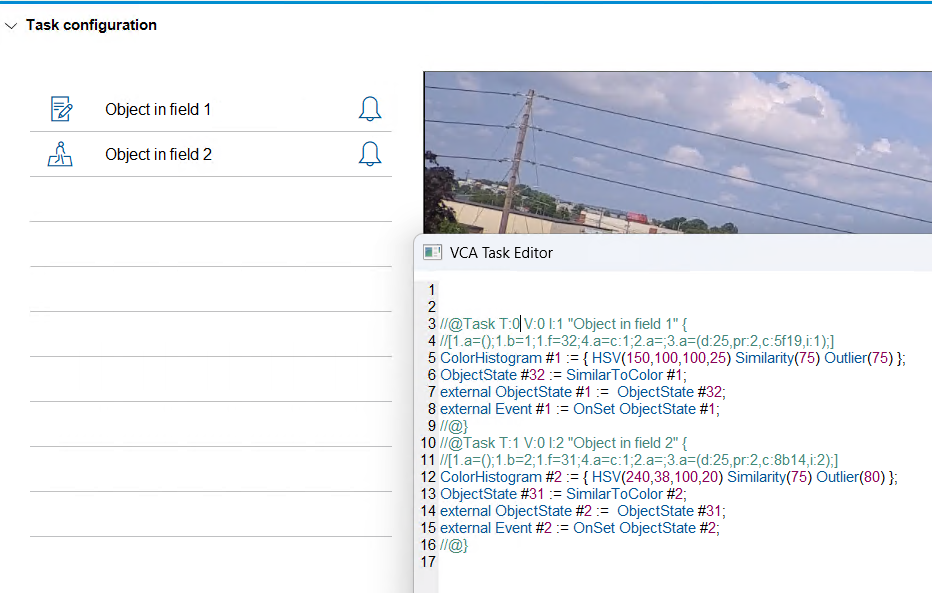Click the VCA Task Editor window icon
The width and height of the screenshot is (932, 593).
click(x=432, y=253)
